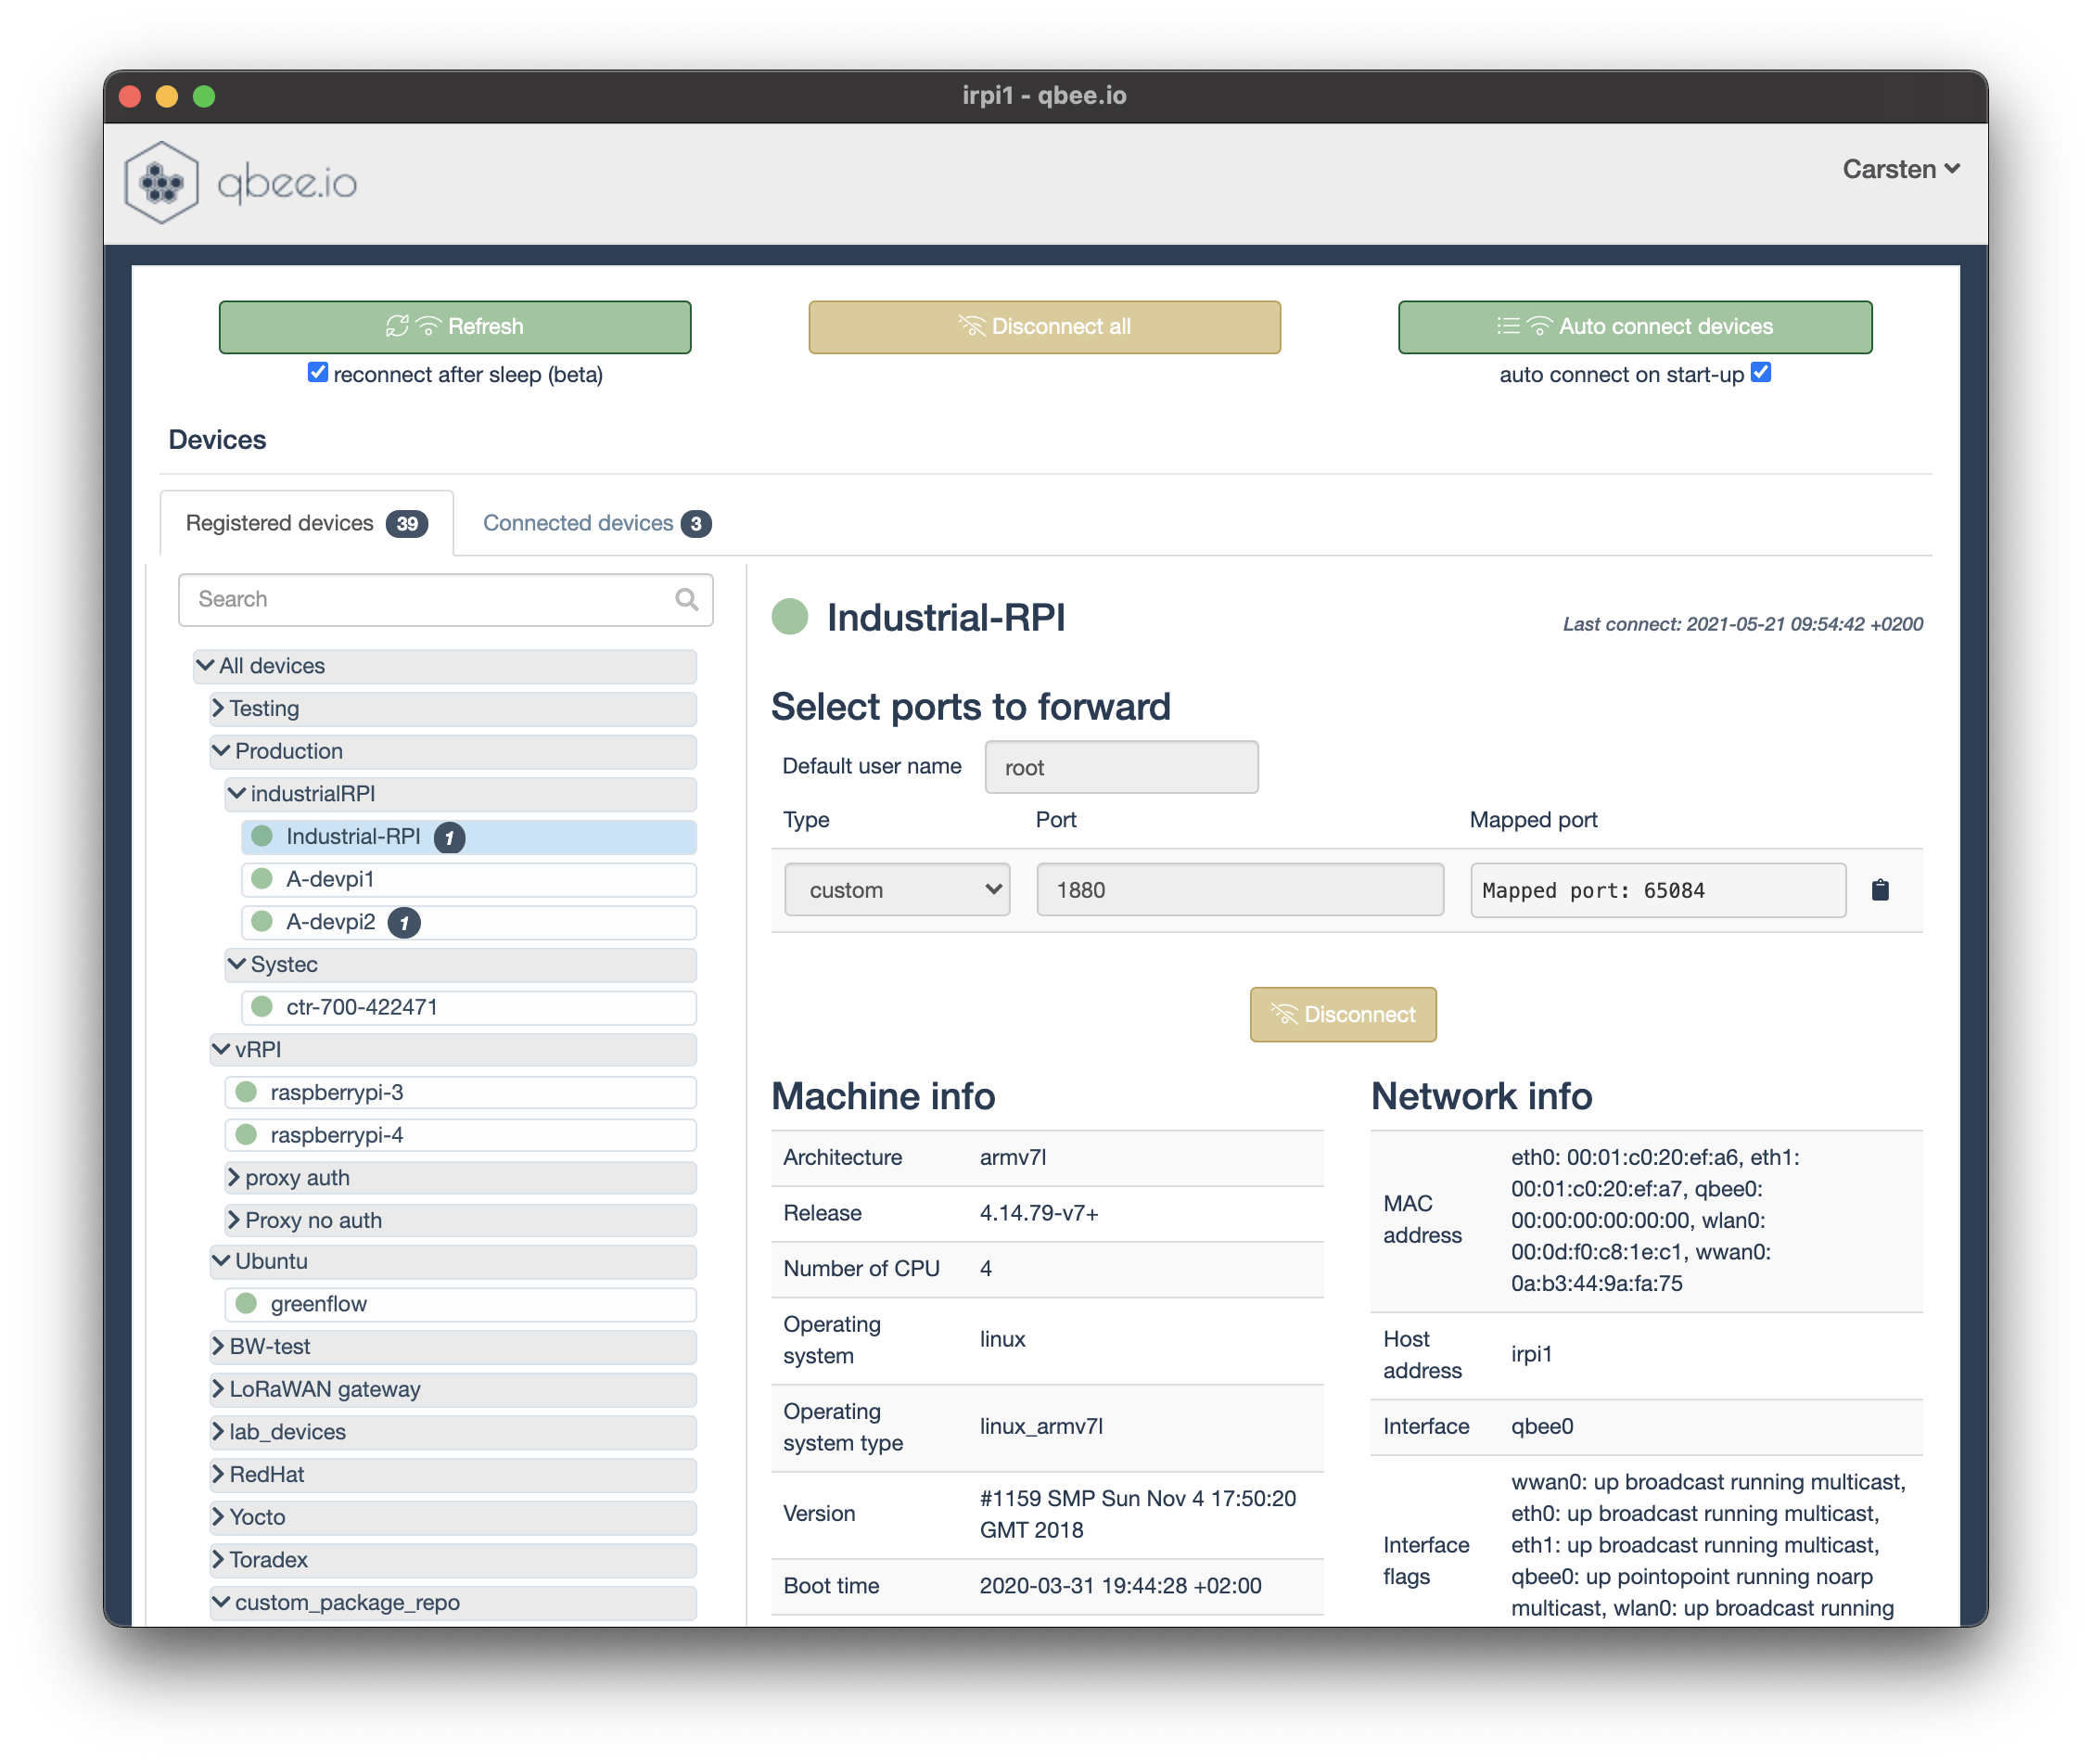
Task: Select Industrial-RPI in device tree
Action: pos(469,837)
